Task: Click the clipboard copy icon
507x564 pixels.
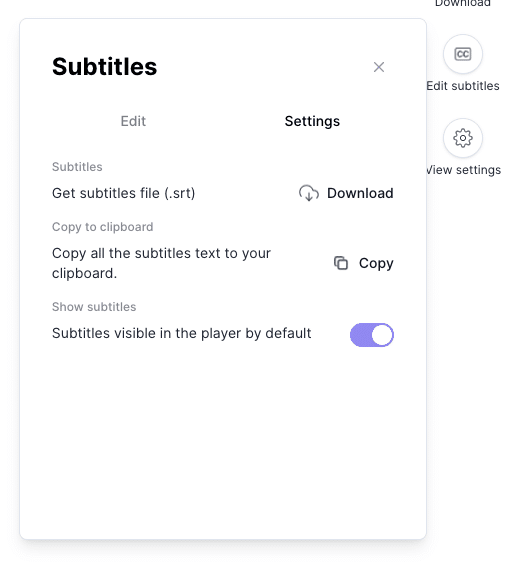Action: [x=341, y=263]
